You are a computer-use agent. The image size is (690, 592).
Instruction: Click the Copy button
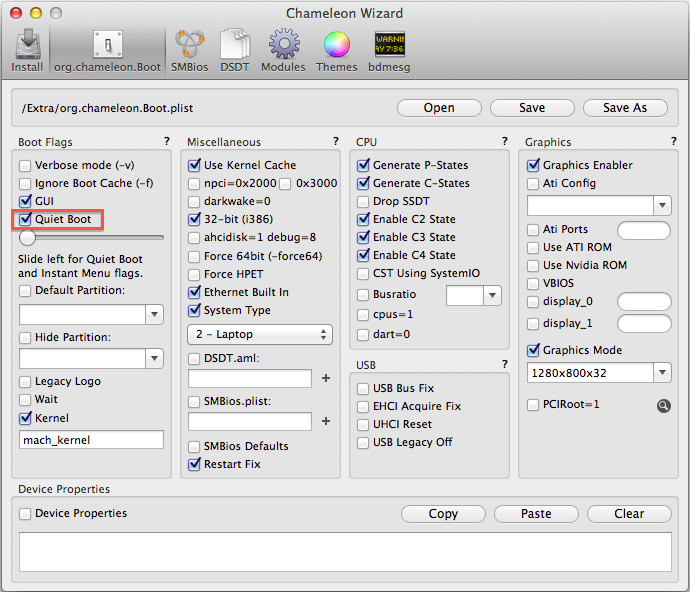[443, 514]
